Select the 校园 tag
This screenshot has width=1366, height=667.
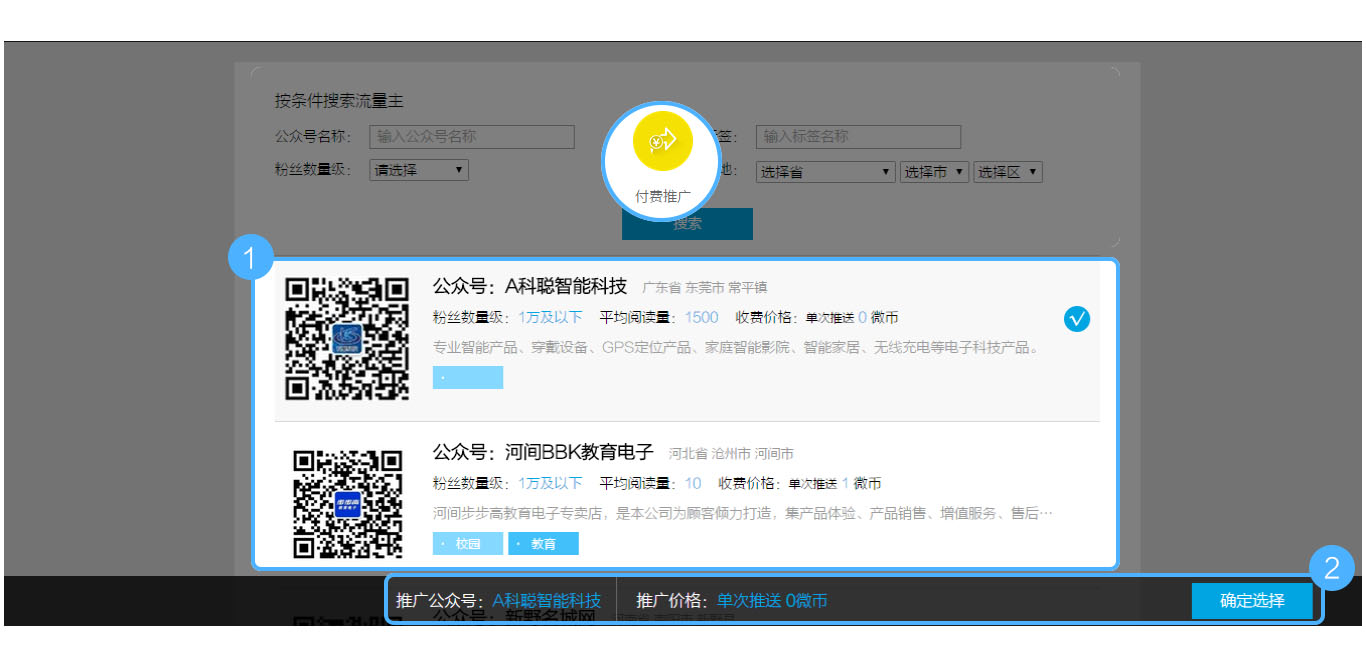pos(468,544)
